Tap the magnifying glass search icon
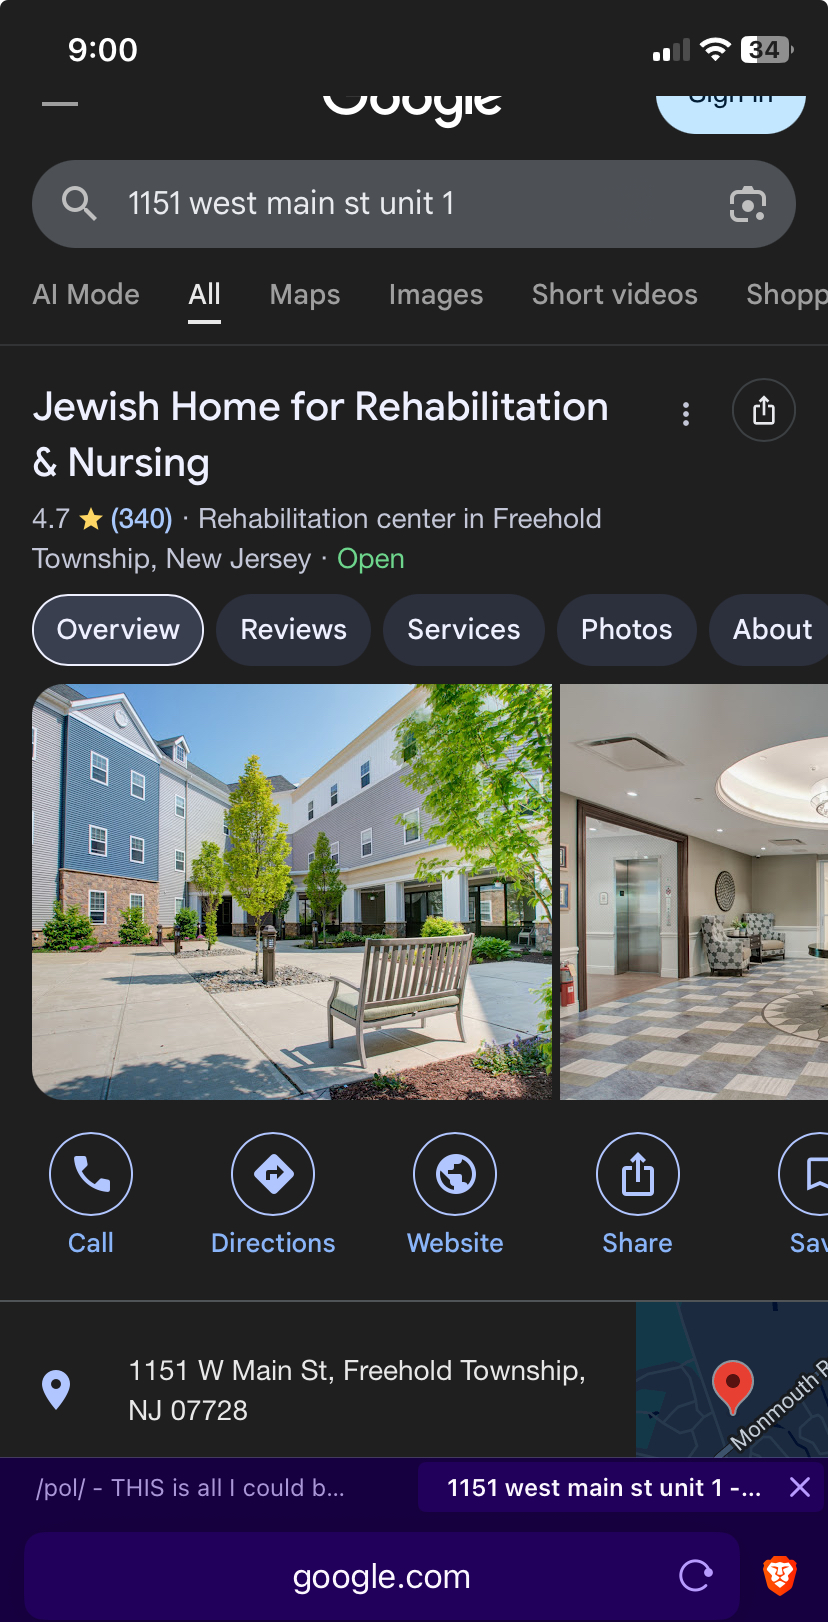828x1622 pixels. [79, 203]
